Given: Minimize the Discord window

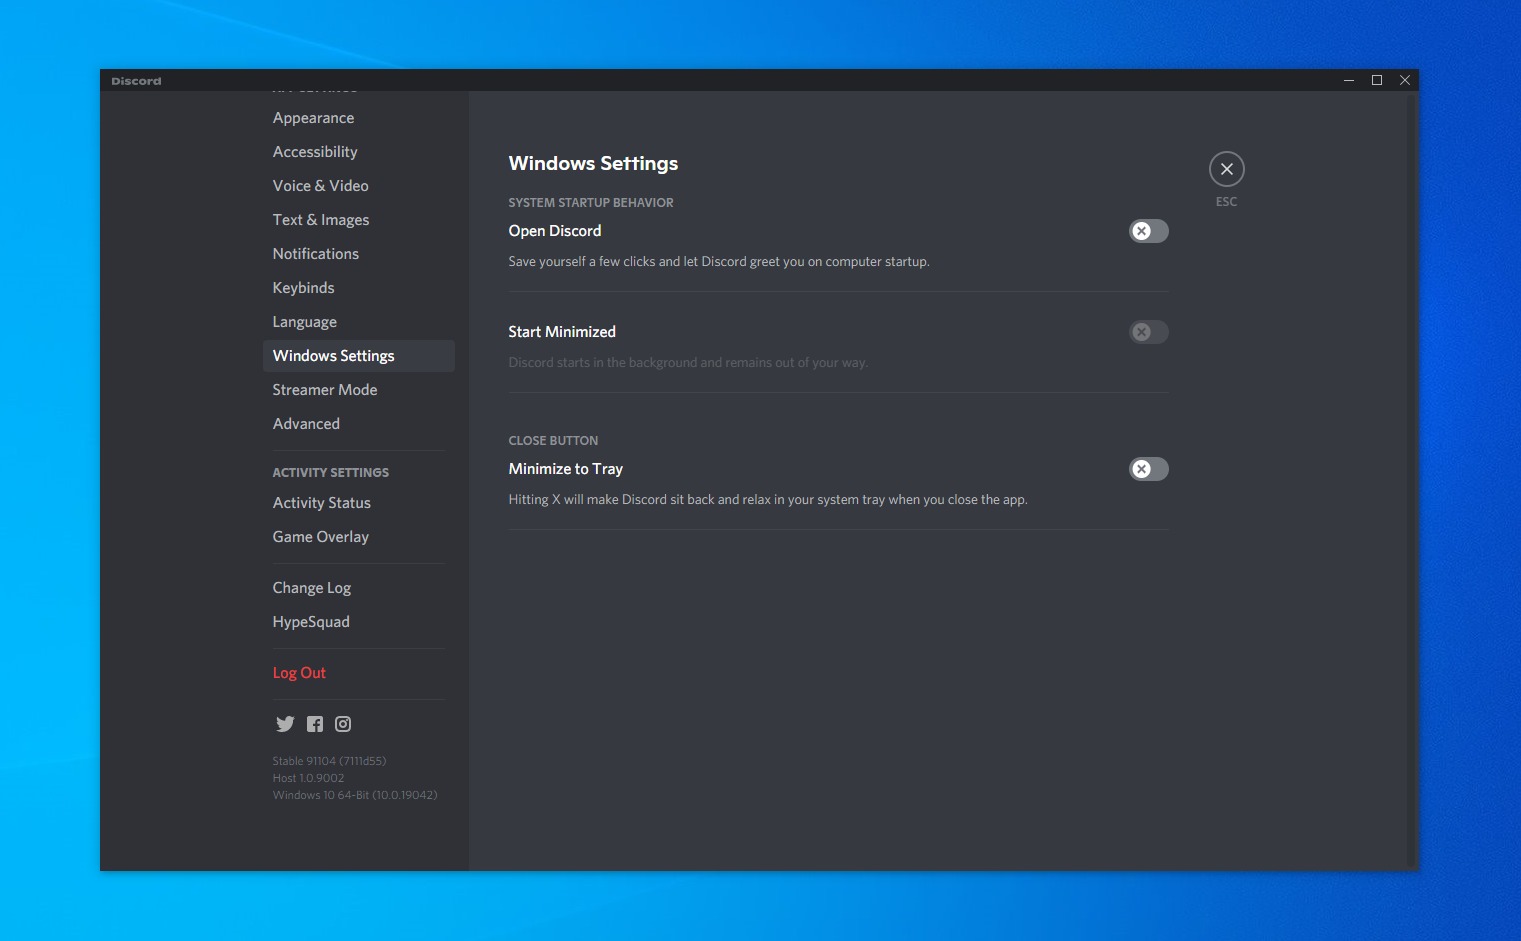Looking at the screenshot, I should tap(1349, 80).
